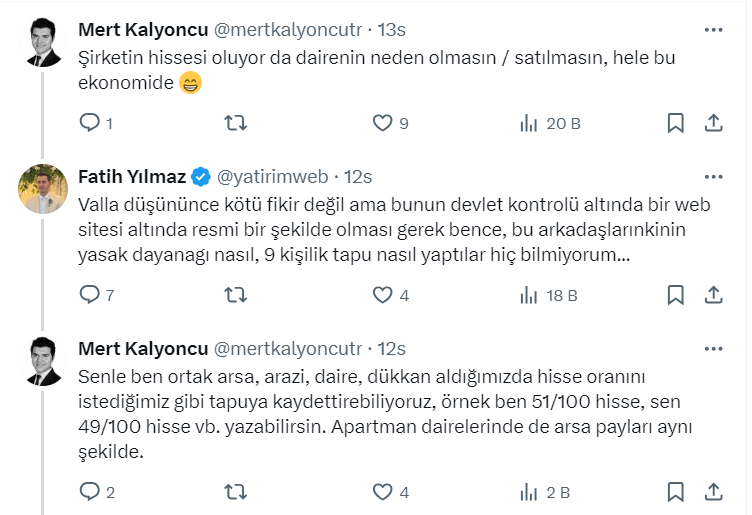
Task: Like Fatih Yılmaz's tweet
Action: coord(382,295)
